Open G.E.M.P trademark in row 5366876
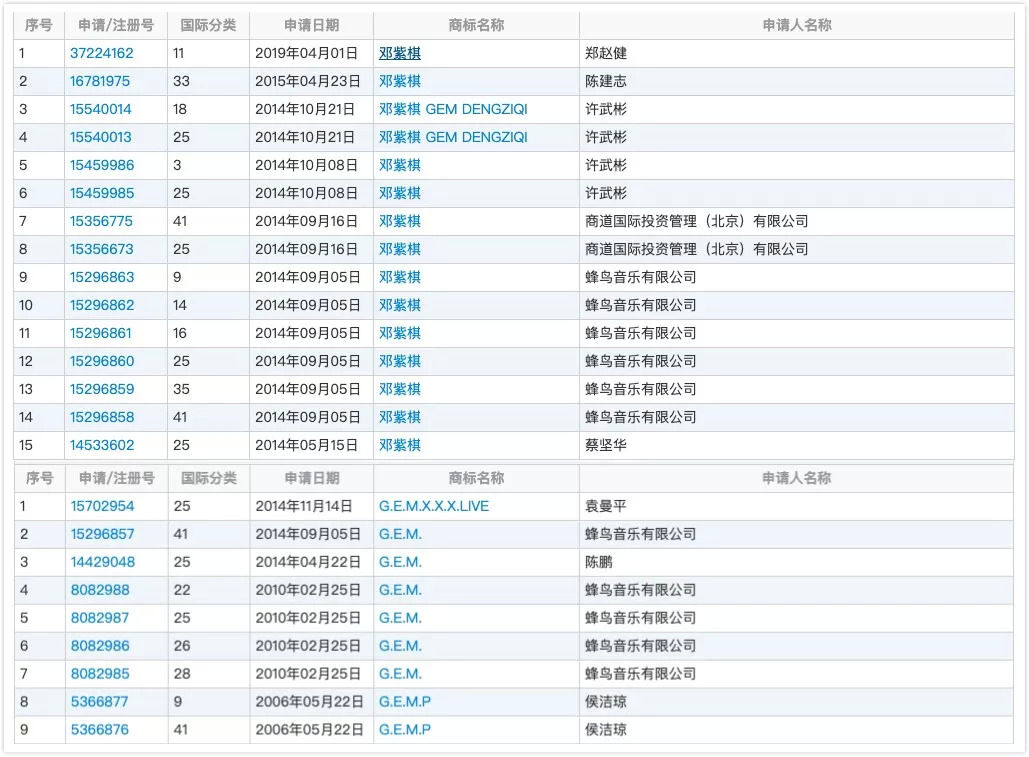The image size is (1029, 757). point(405,730)
